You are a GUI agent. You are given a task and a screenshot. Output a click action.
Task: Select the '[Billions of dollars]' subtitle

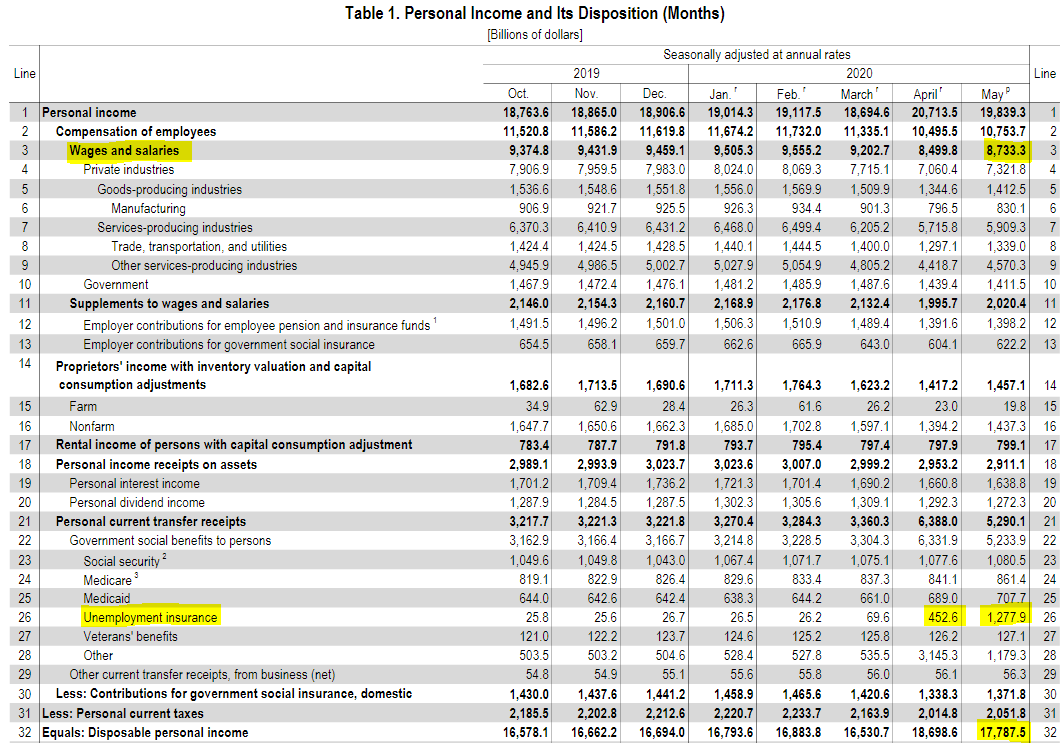(535, 35)
